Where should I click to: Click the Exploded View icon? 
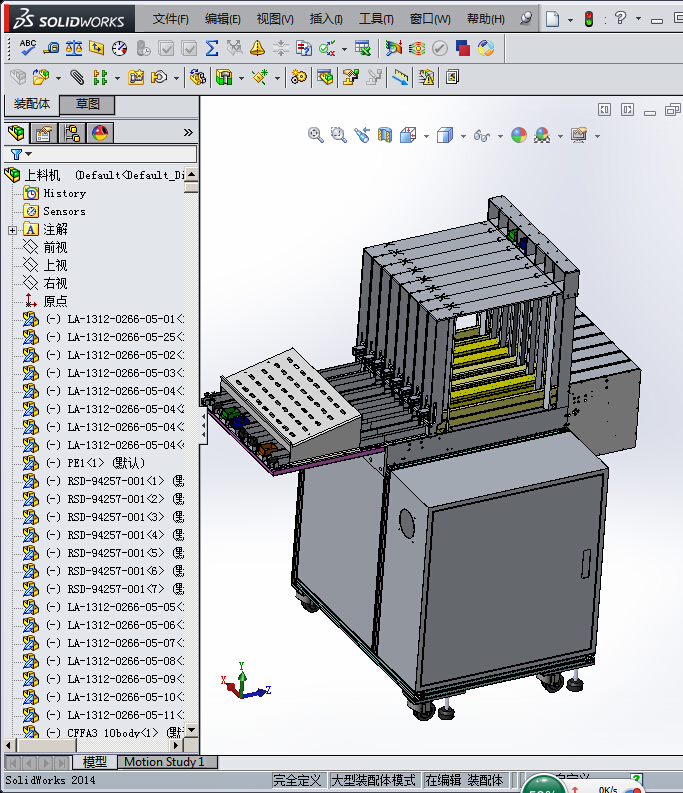click(x=351, y=77)
